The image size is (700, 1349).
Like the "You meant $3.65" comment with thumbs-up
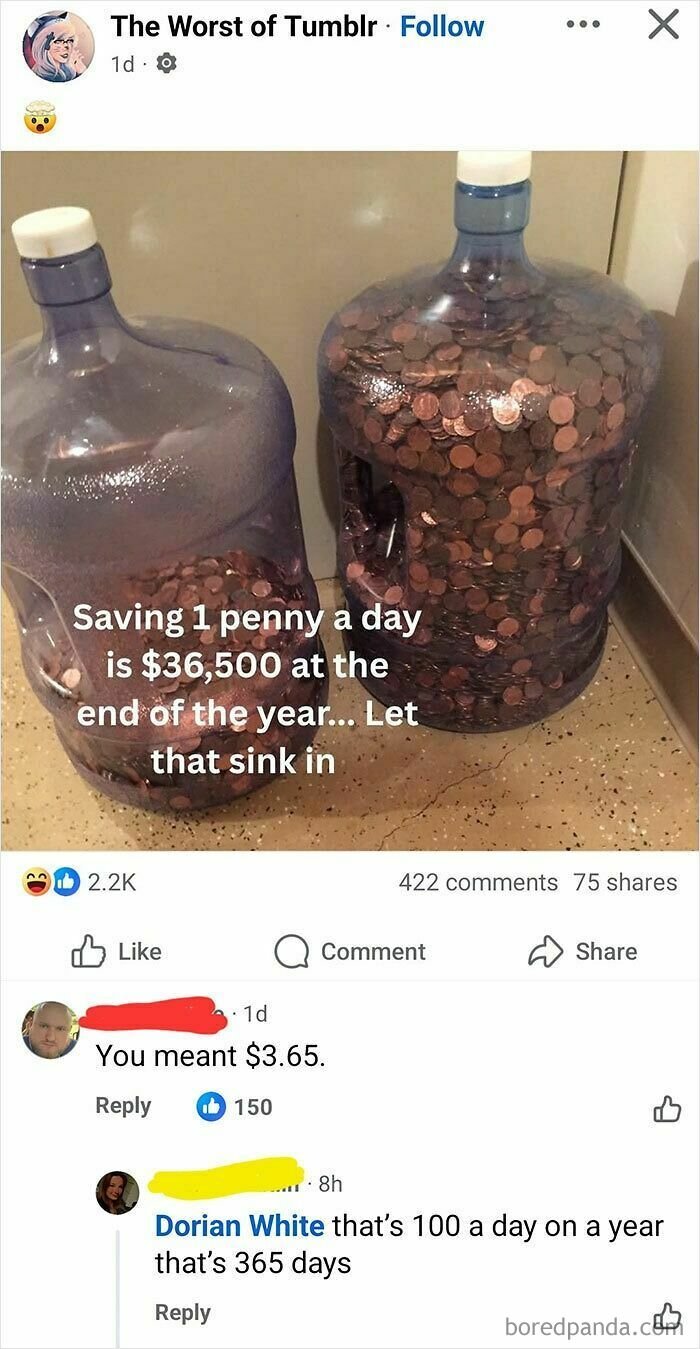coord(666,1107)
